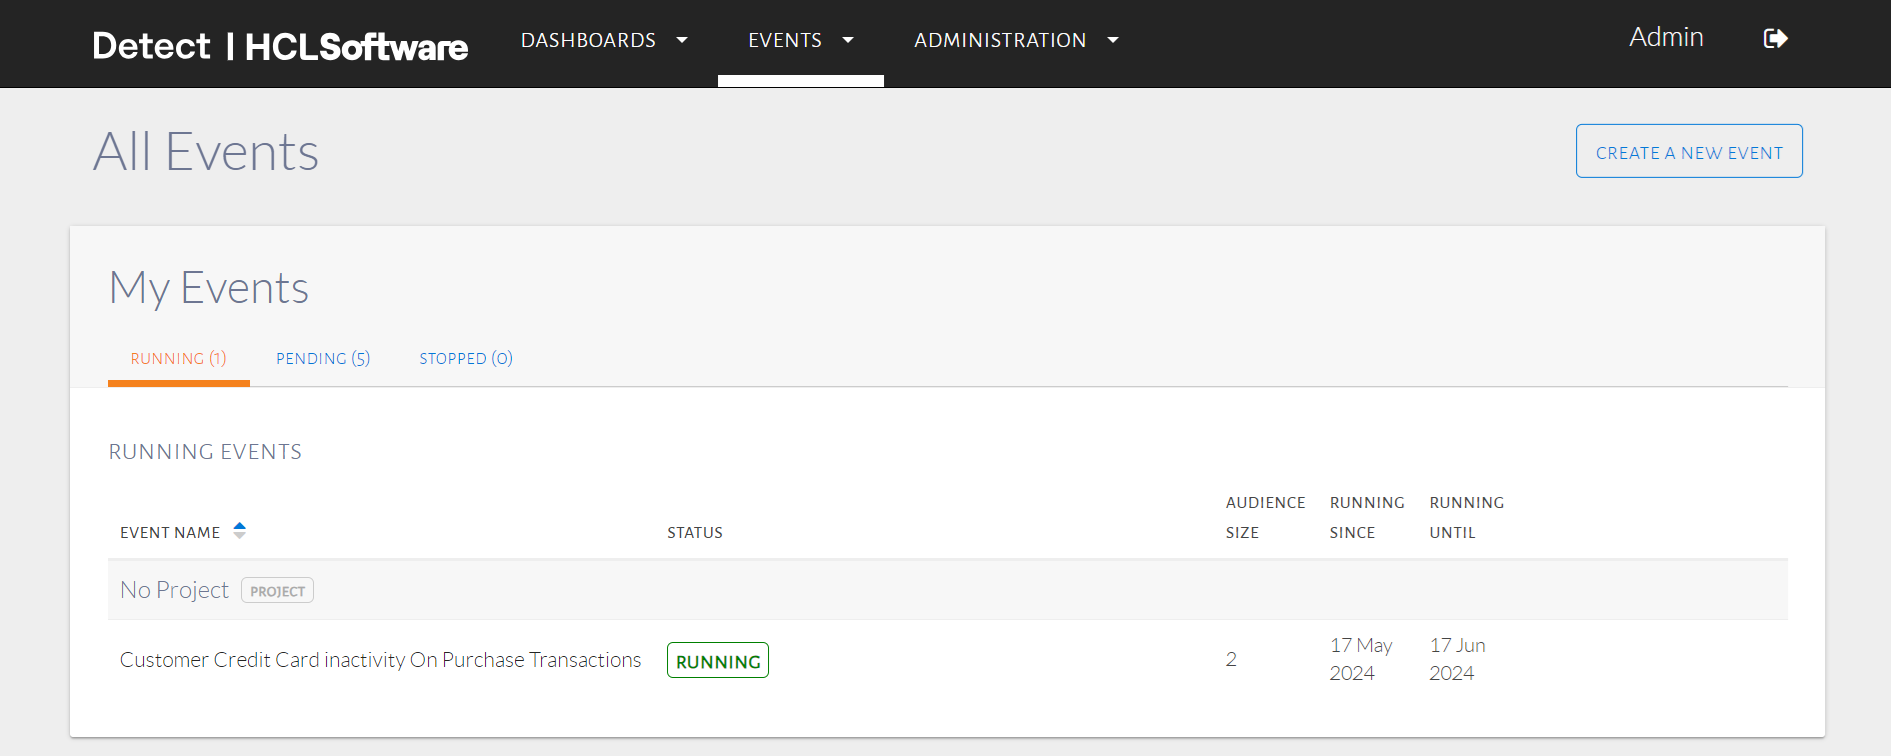Open the Administration menu
Screen dimensions: 1891x756
[x=1000, y=41]
